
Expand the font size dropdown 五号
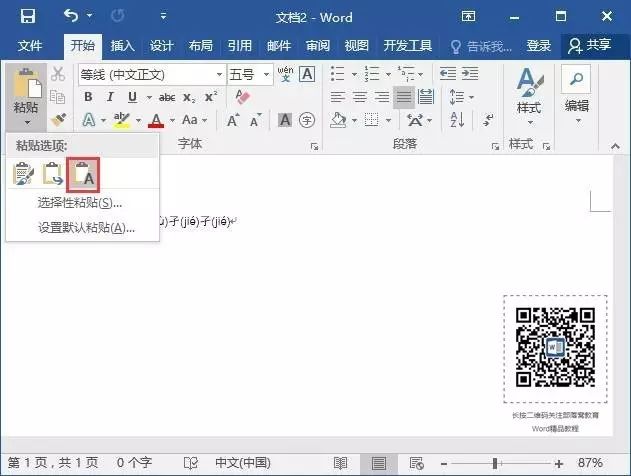pos(249,75)
